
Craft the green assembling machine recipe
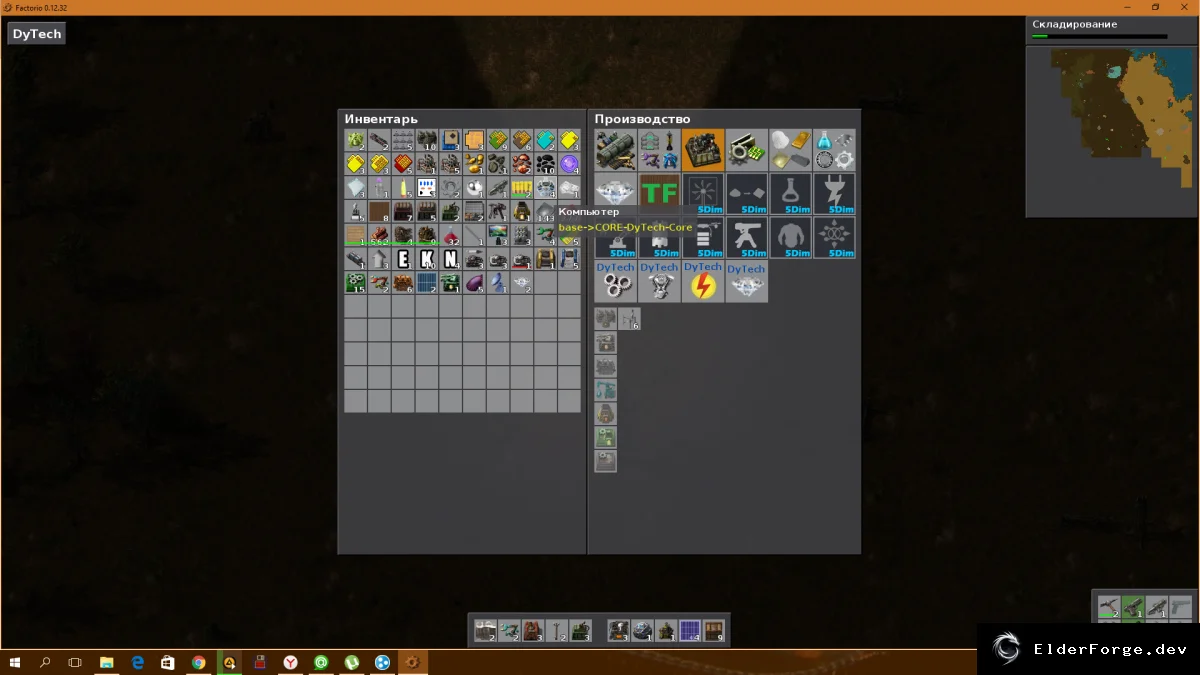click(605, 437)
